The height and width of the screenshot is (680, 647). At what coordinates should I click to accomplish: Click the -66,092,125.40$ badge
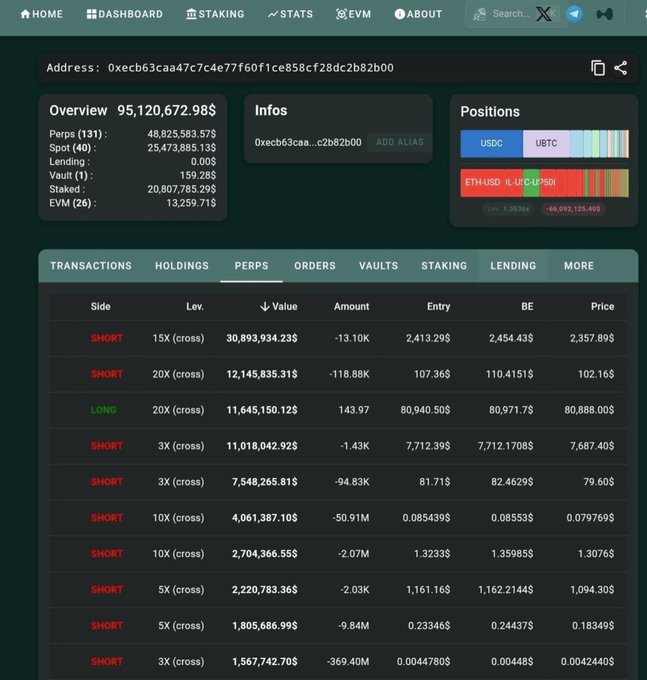tap(573, 209)
